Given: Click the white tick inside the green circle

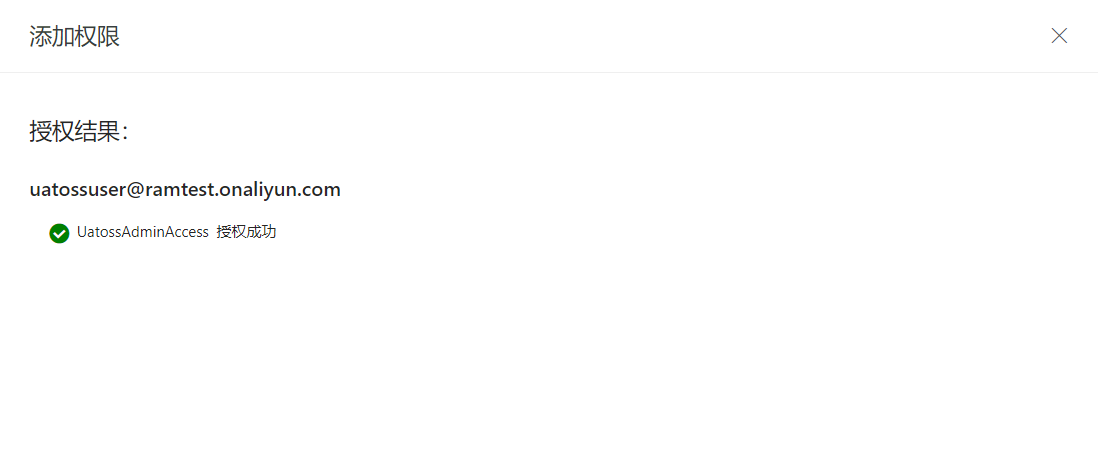Looking at the screenshot, I should click(x=59, y=234).
